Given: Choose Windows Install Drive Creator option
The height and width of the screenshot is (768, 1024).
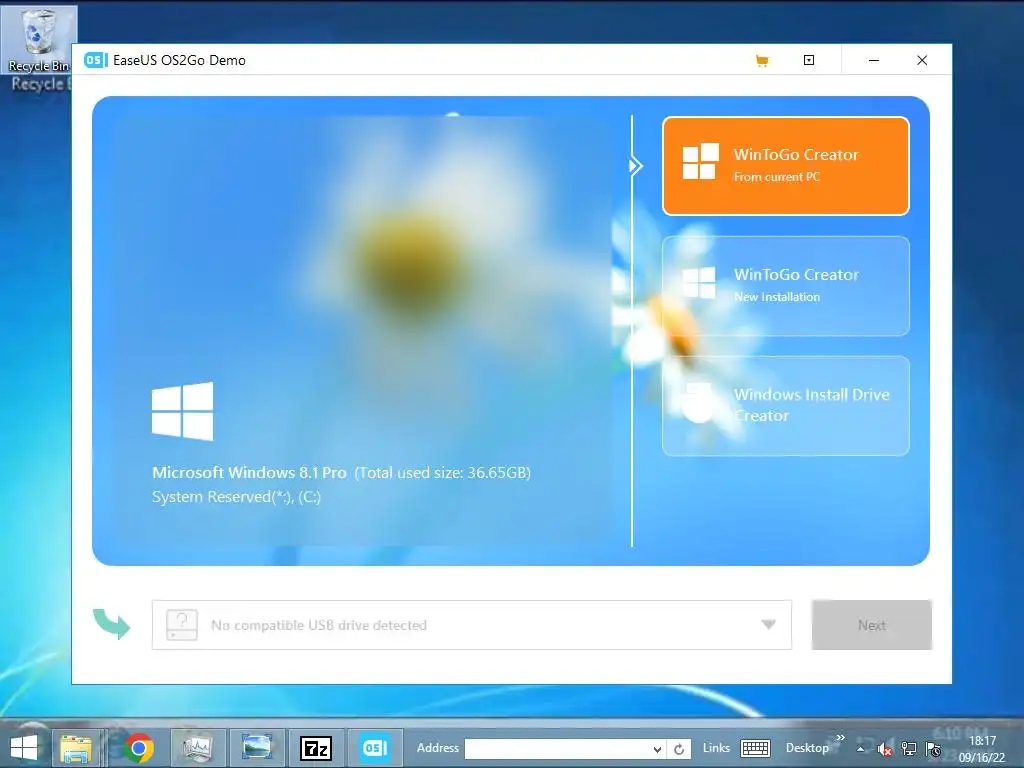Looking at the screenshot, I should [x=786, y=406].
